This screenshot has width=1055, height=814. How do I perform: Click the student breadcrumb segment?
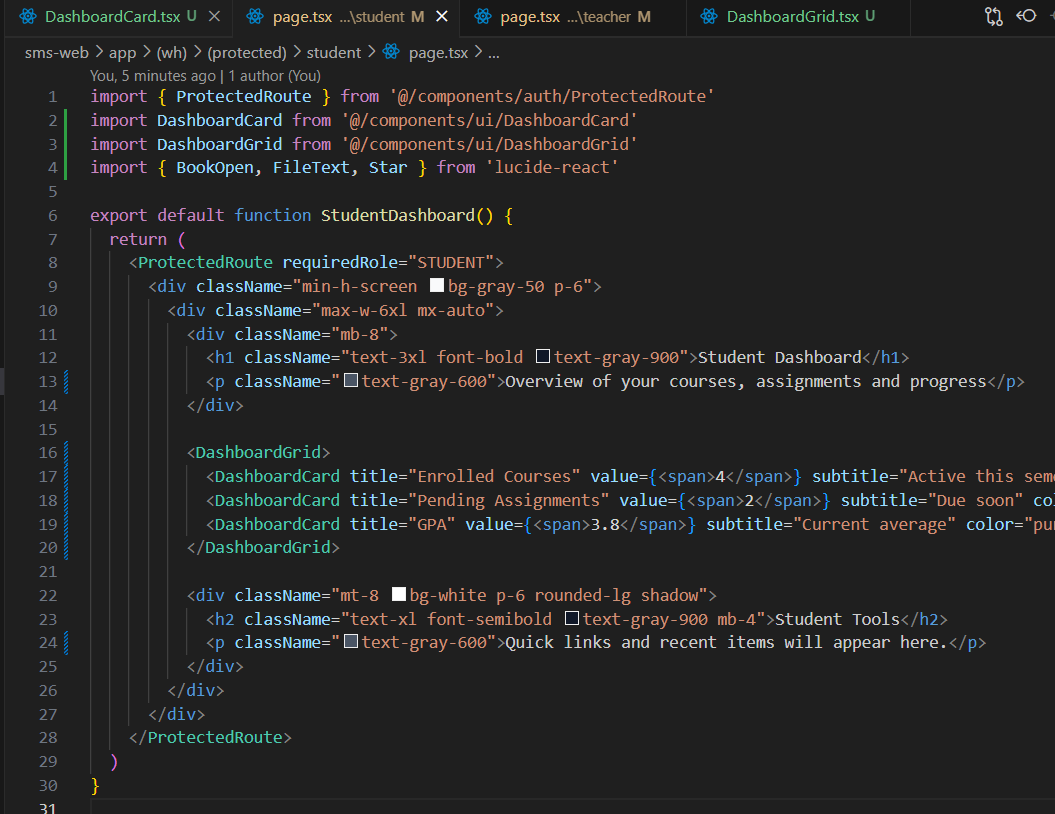334,52
